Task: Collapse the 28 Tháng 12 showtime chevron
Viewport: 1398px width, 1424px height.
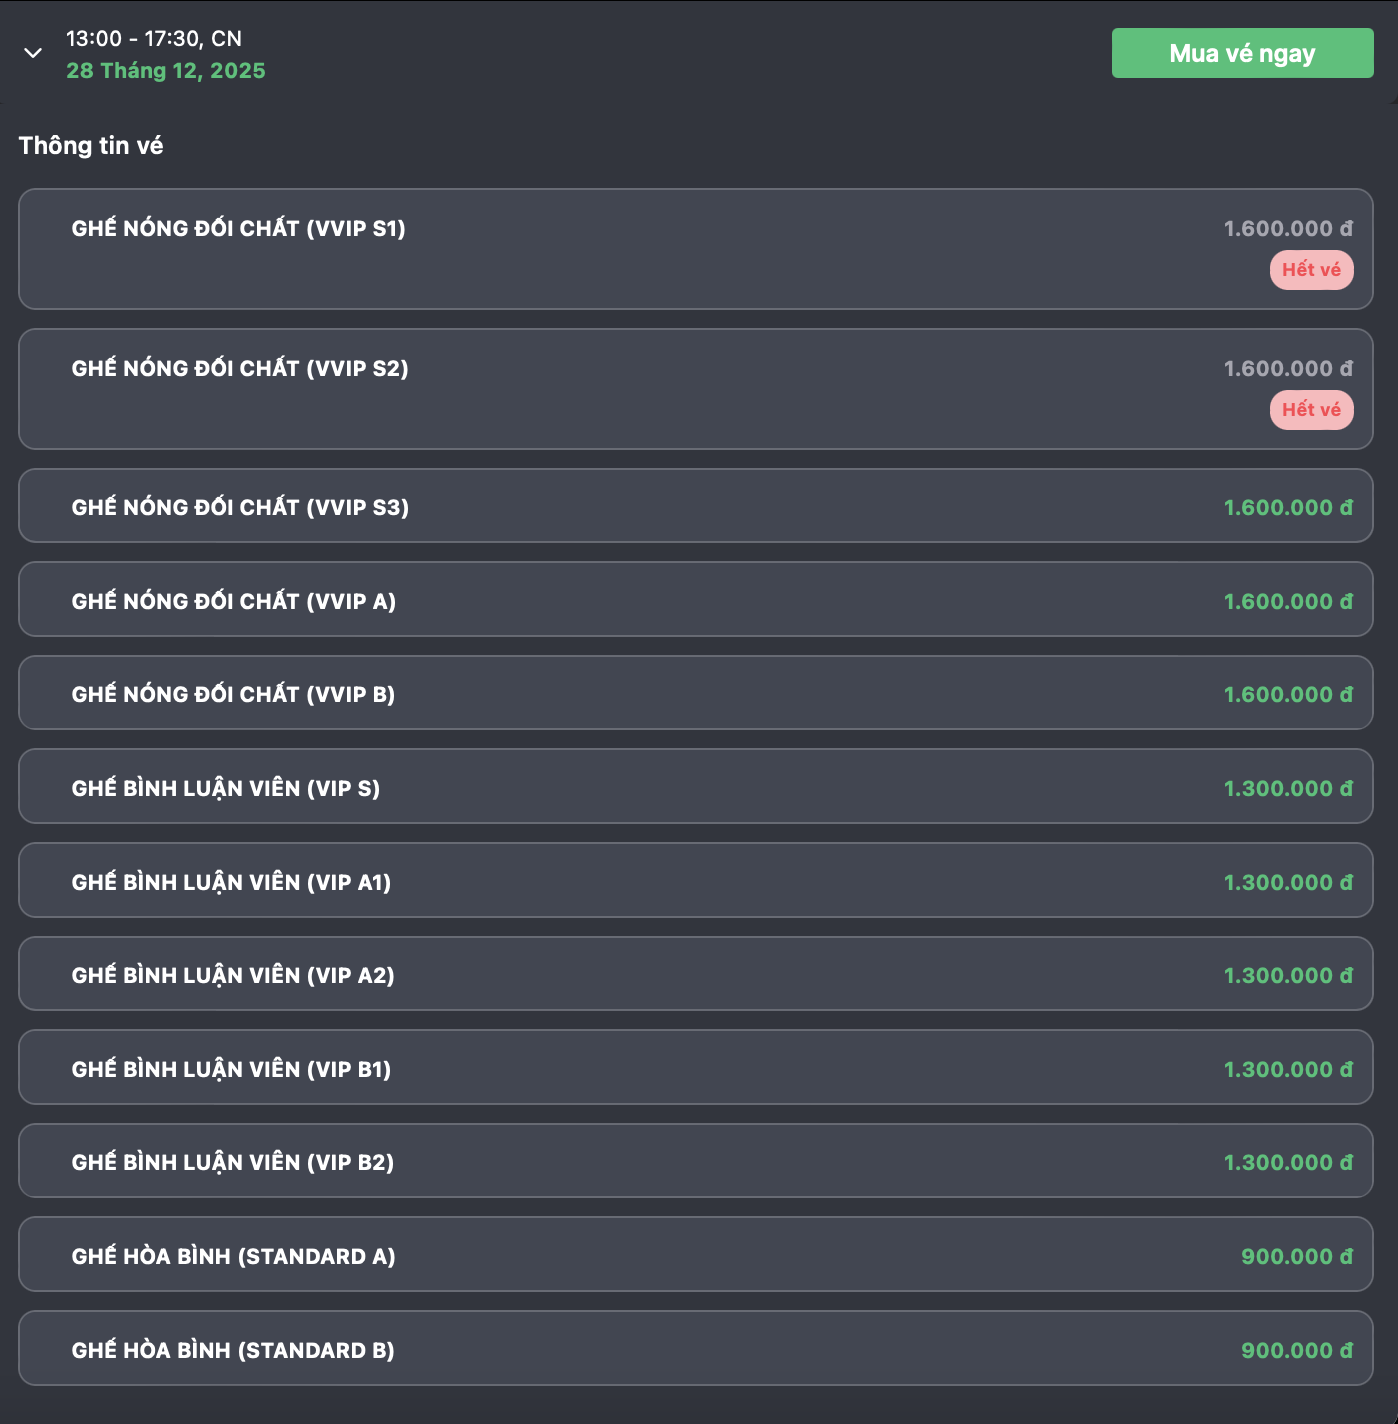Action: (x=33, y=53)
